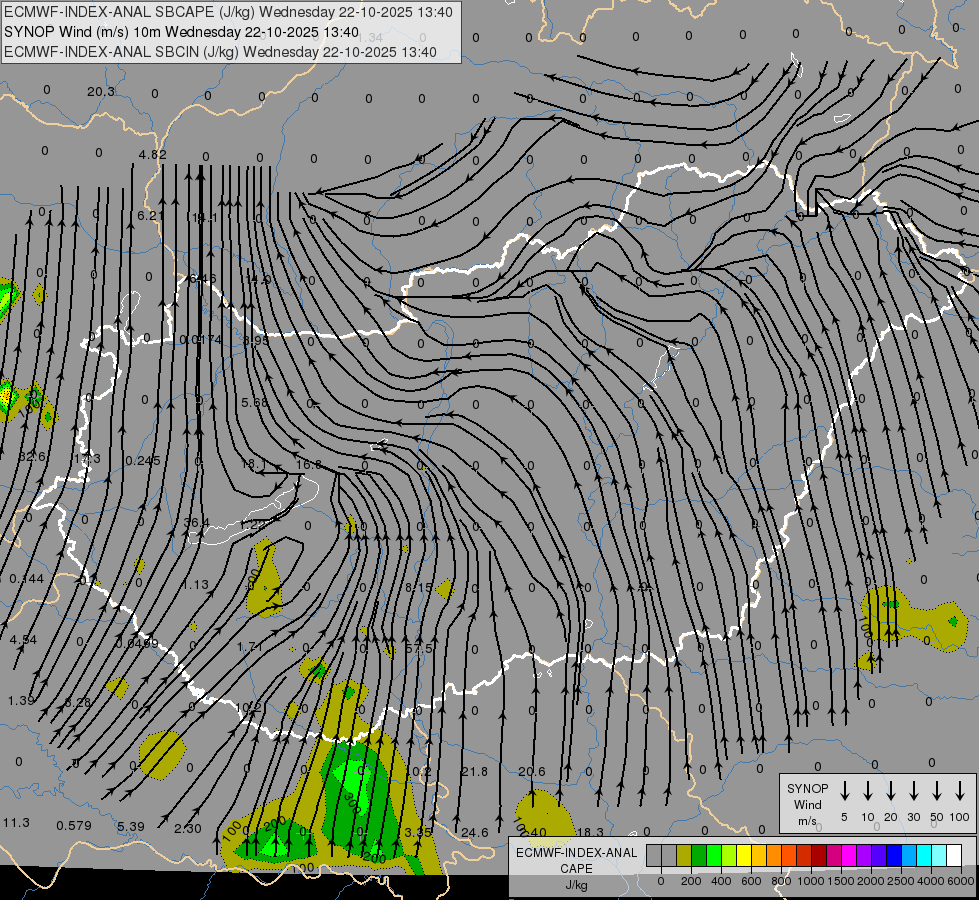
Task: Click the SBCAPE title line at the top
Action: click(x=228, y=12)
